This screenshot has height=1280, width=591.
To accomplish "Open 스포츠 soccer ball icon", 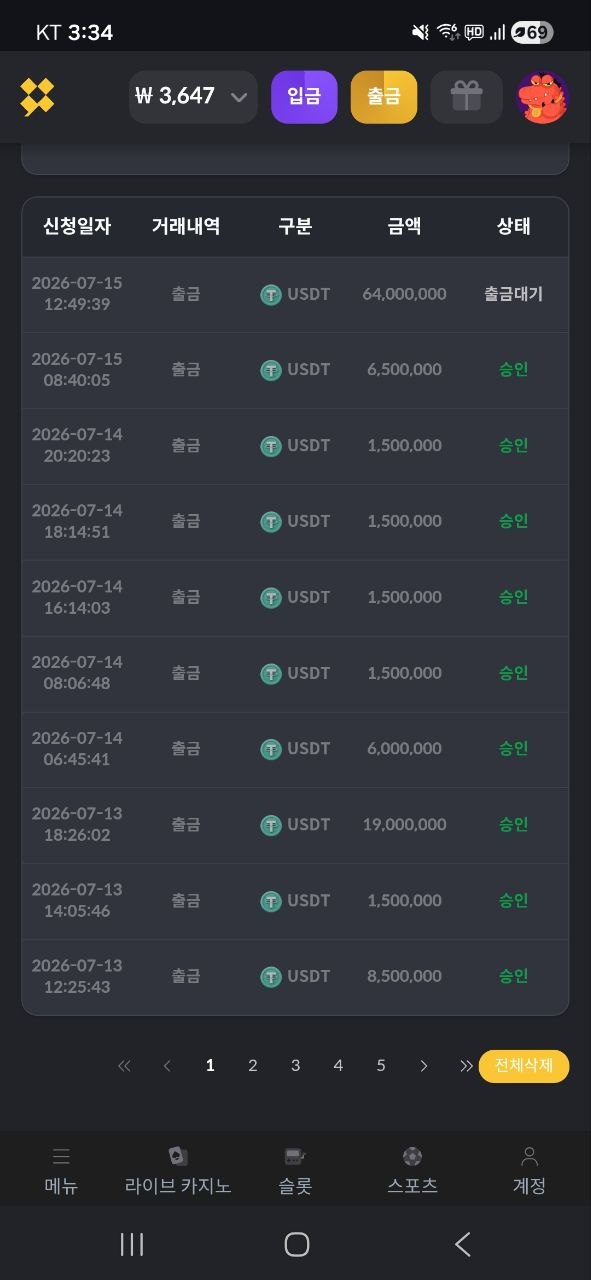I will point(412,1157).
